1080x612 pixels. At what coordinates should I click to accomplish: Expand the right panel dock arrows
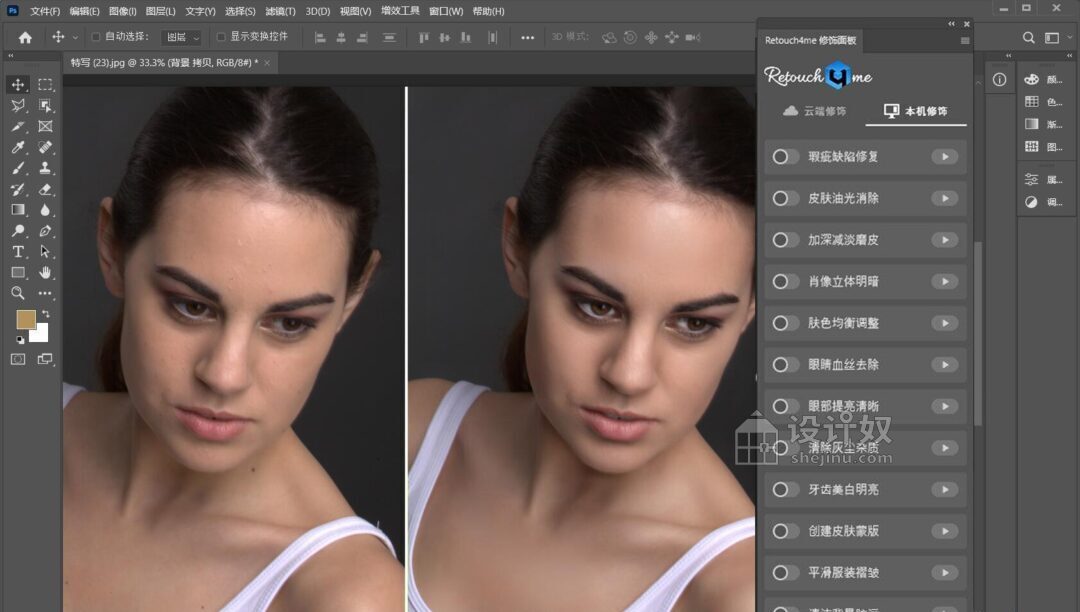(x=1070, y=55)
